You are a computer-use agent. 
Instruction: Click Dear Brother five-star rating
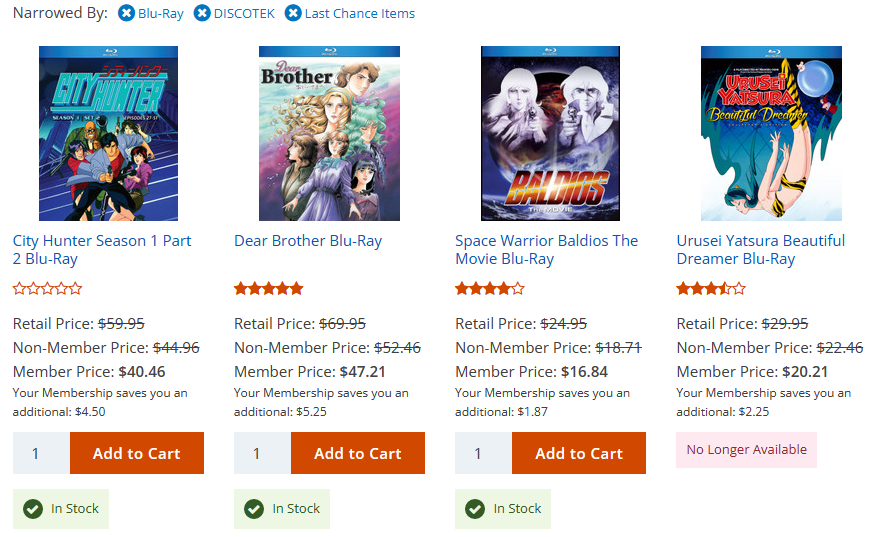[x=268, y=289]
